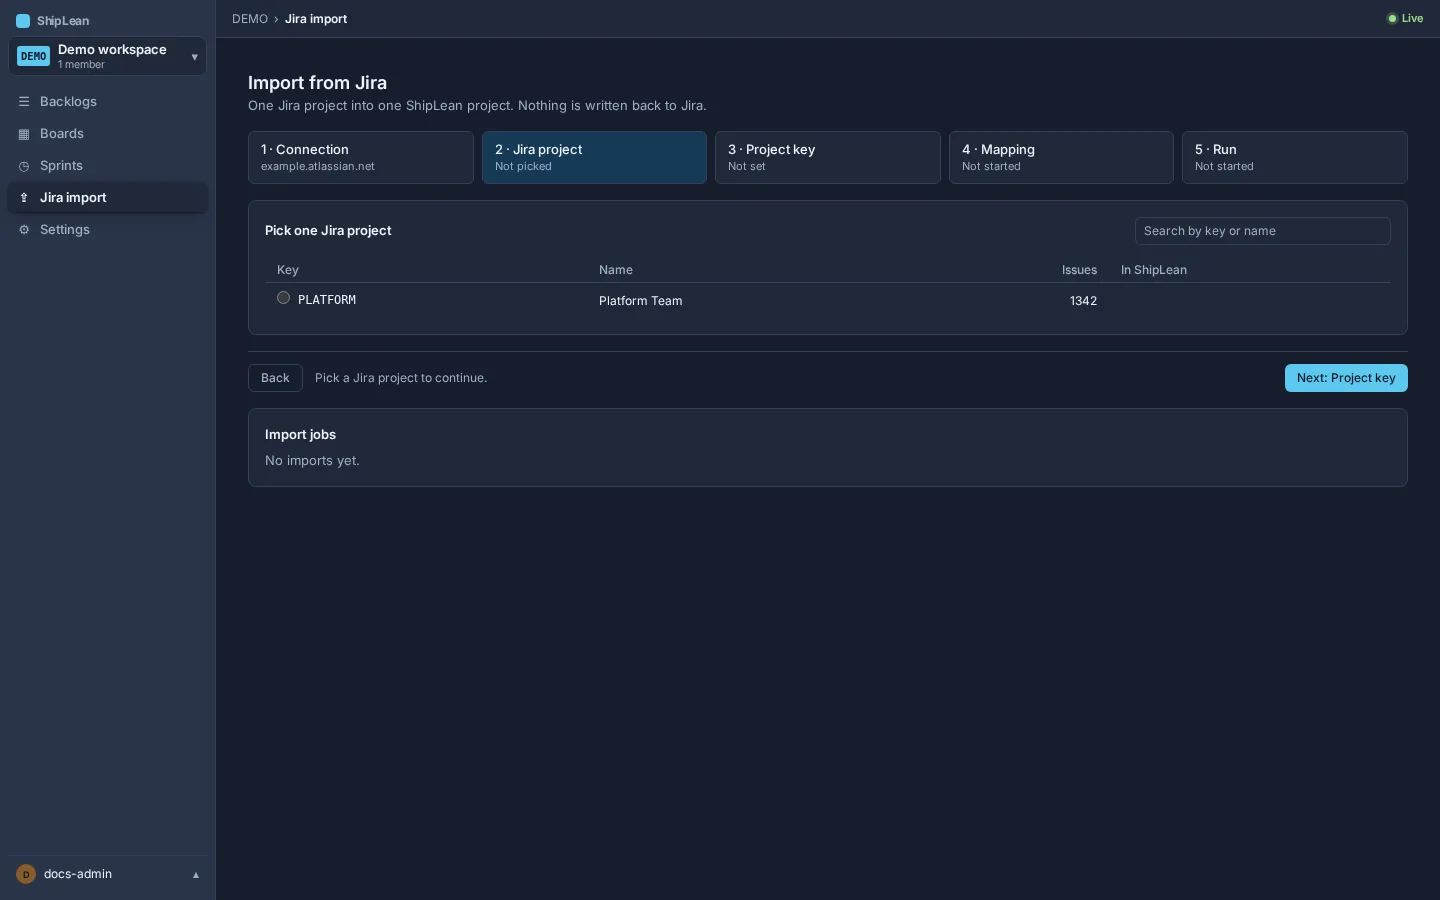Click the Sprints clock icon
The height and width of the screenshot is (900, 1440).
[24, 166]
